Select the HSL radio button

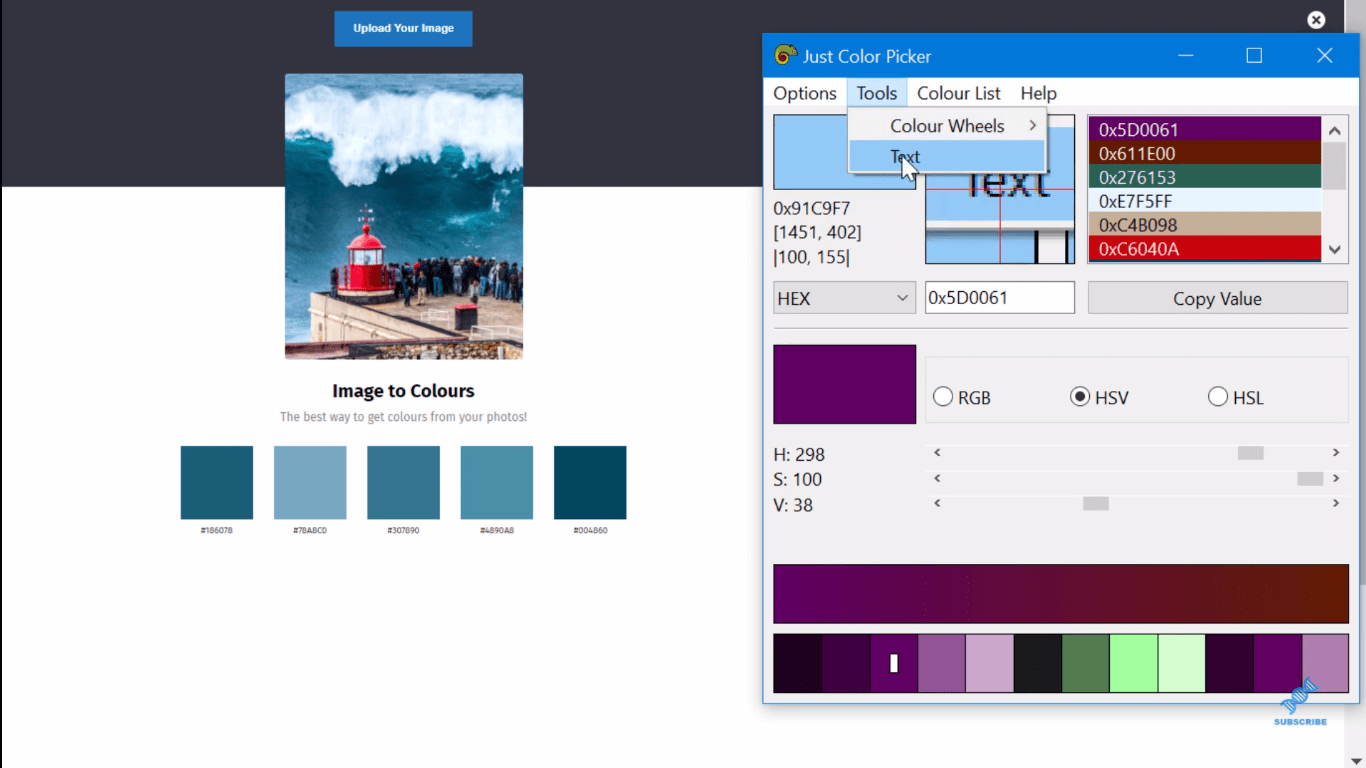[x=1235, y=397]
